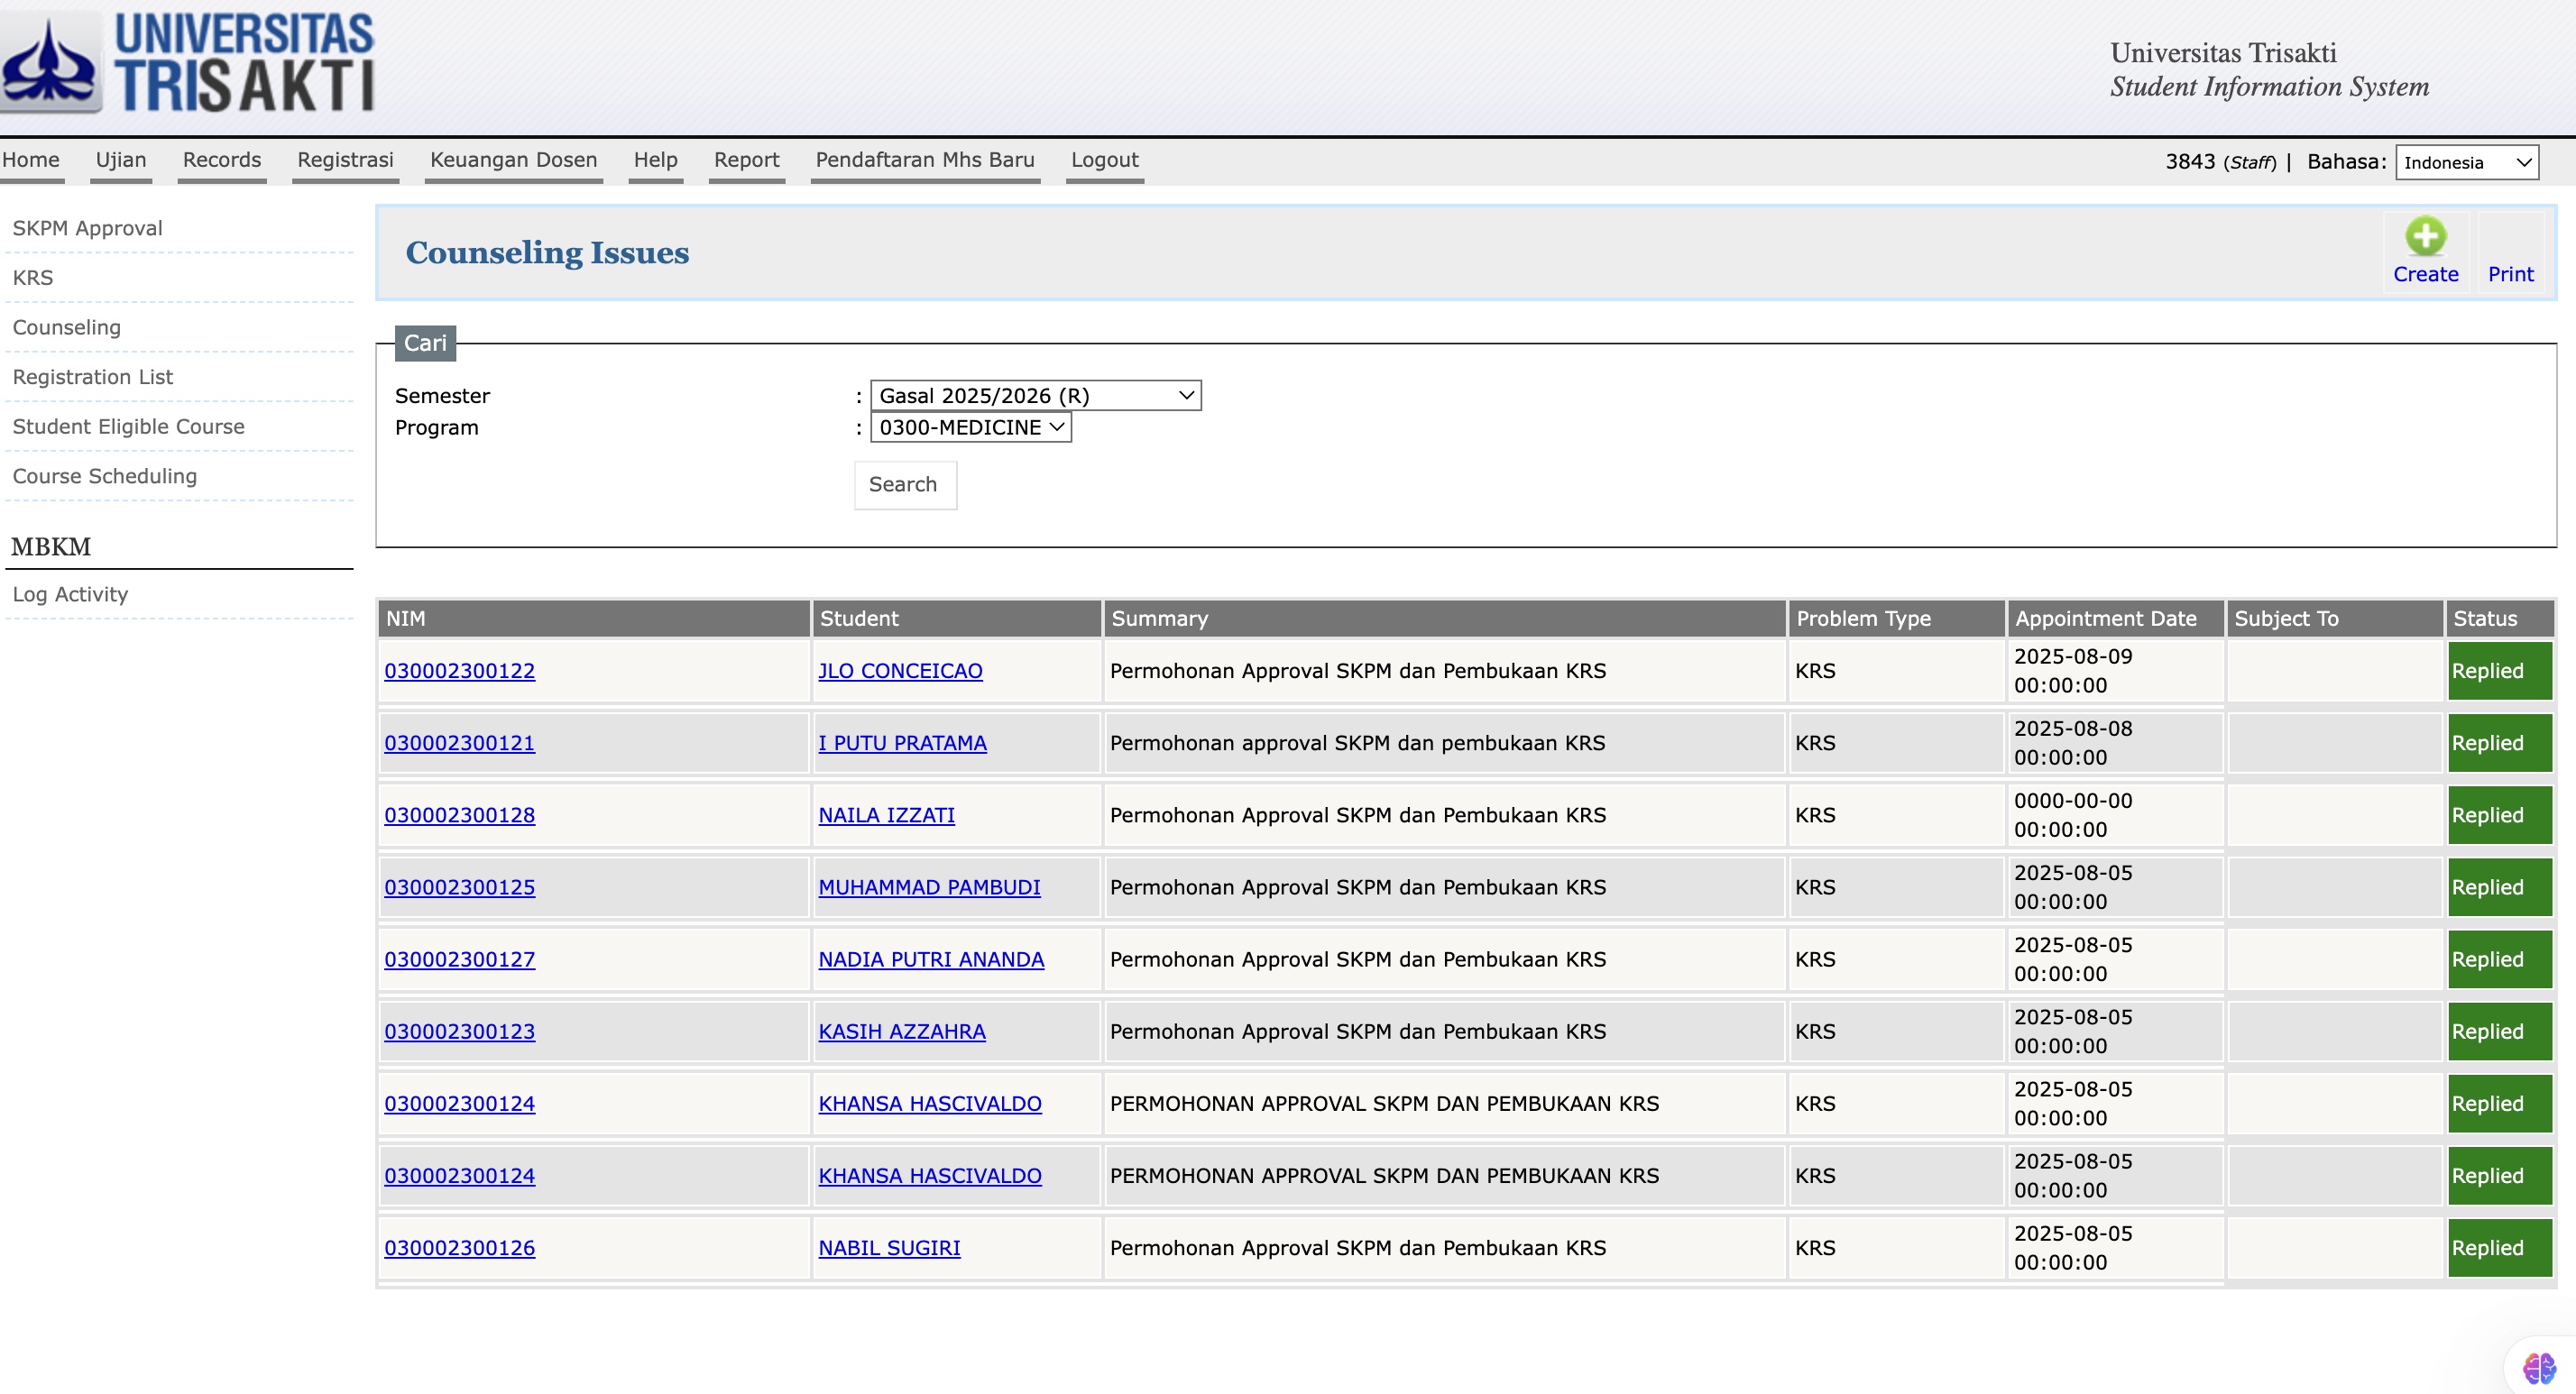Click the brain assistant icon at bottom right
The height and width of the screenshot is (1394, 2576).
pos(2539,1367)
